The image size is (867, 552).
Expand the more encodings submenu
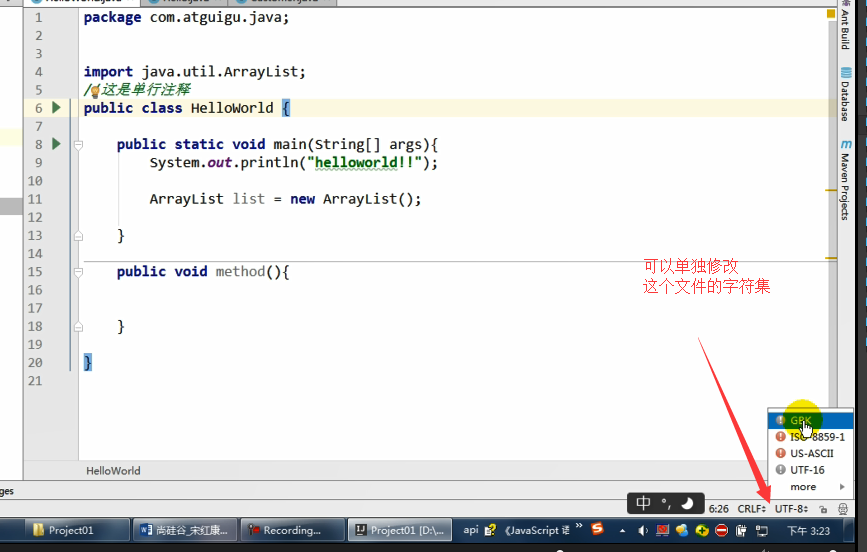(811, 487)
